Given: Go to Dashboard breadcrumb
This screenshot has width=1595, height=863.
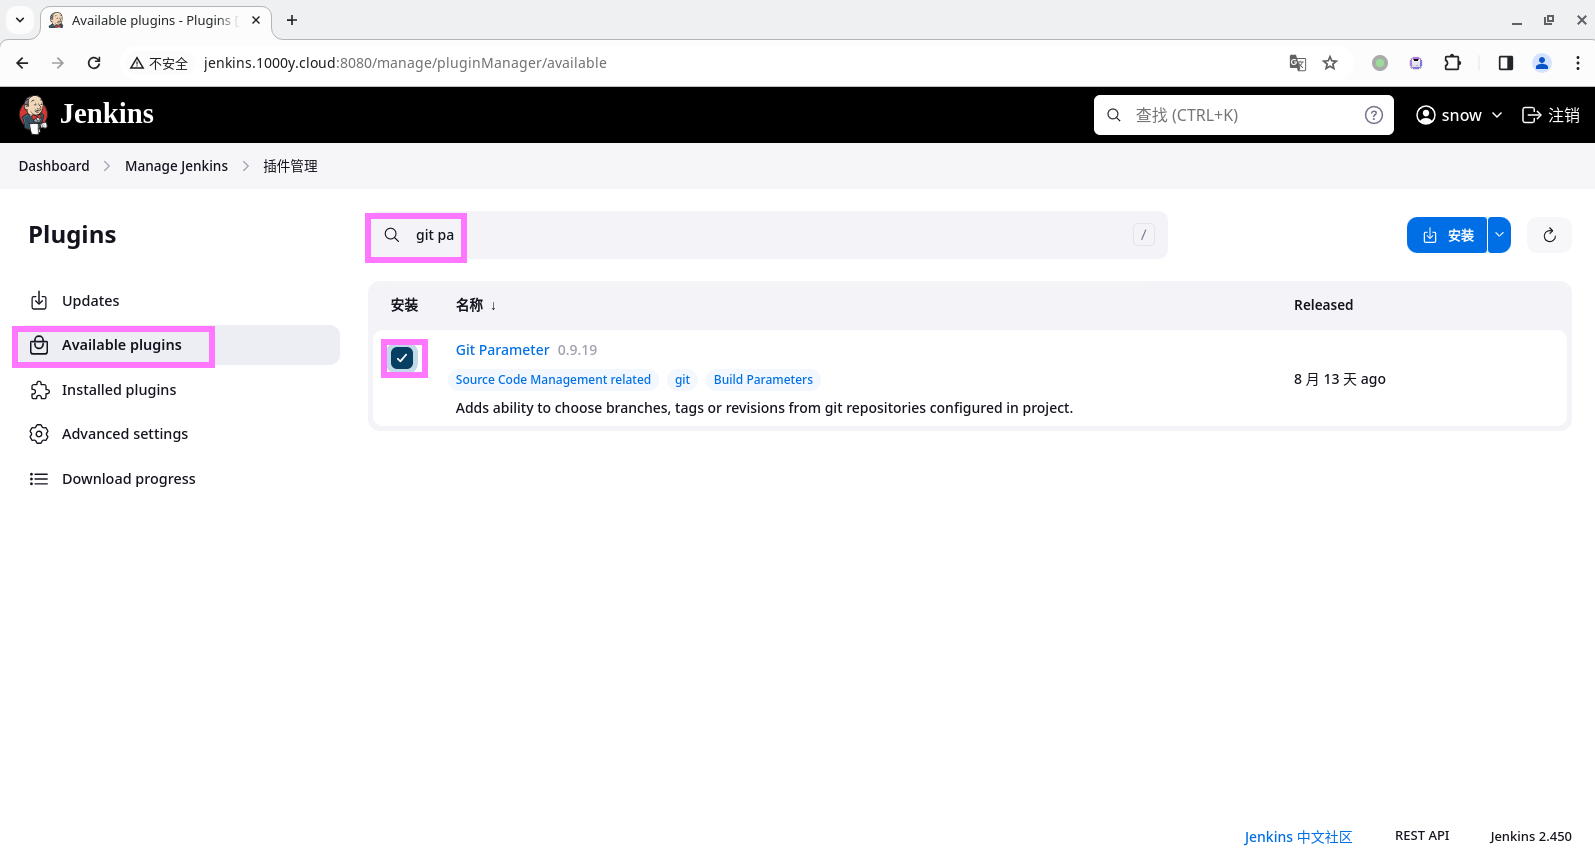Looking at the screenshot, I should click(54, 166).
